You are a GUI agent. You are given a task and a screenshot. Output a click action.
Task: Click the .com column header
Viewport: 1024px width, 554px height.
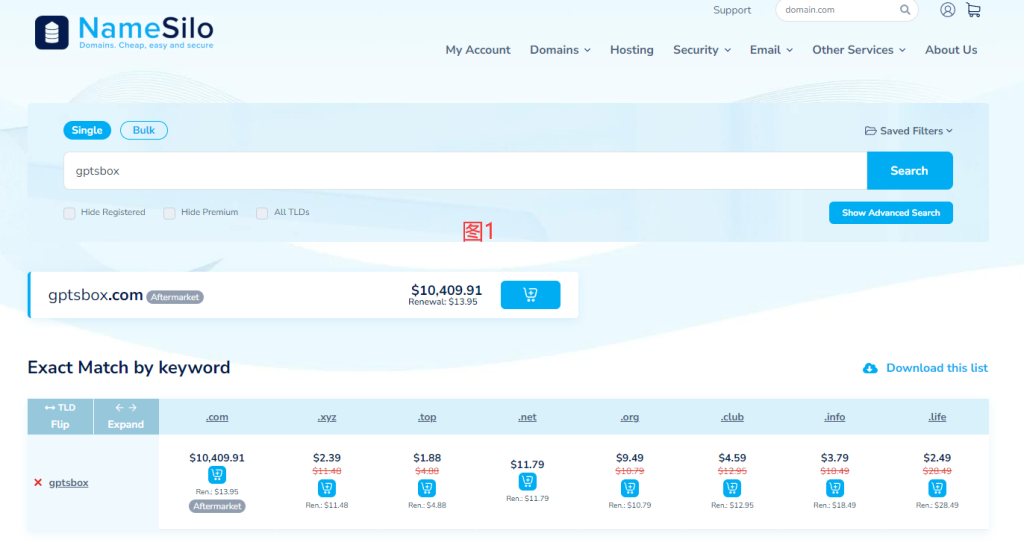(x=217, y=417)
